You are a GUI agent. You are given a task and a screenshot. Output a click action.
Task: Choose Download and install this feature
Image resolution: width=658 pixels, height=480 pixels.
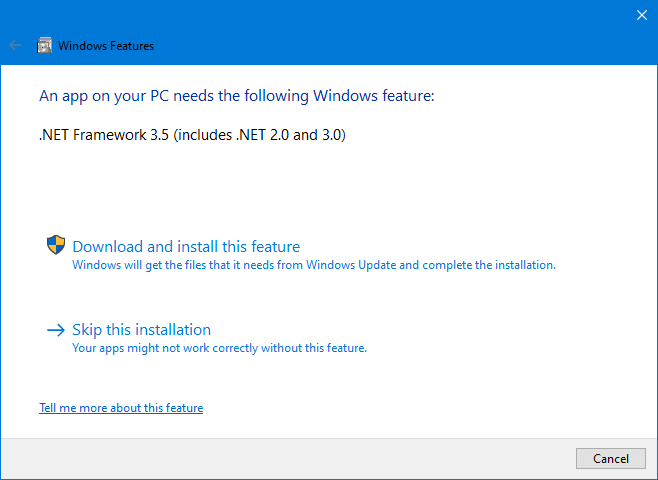(x=186, y=246)
